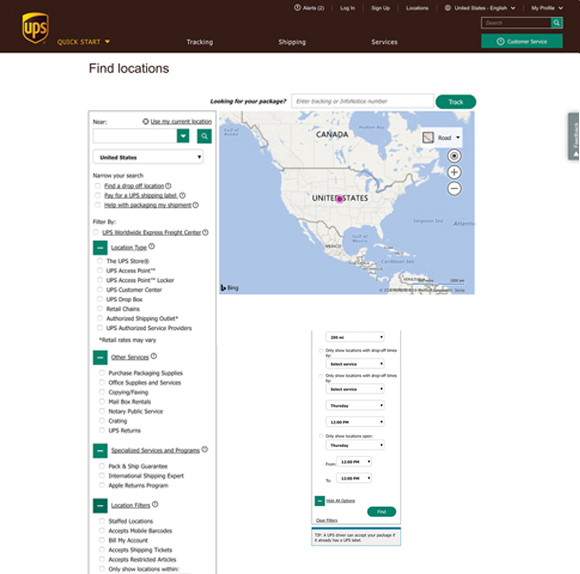The image size is (580, 574).
Task: Collapse the Location Filters section
Action: (100, 506)
